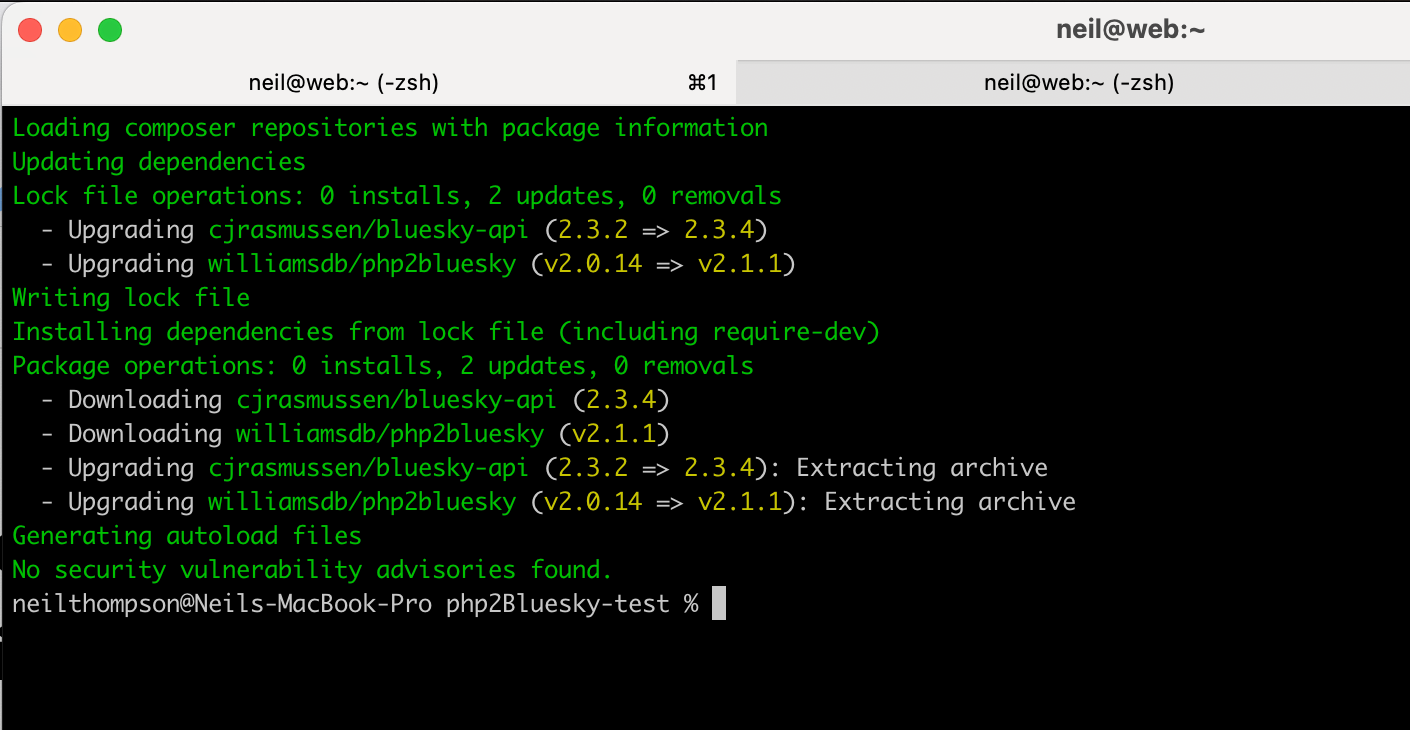The height and width of the screenshot is (730, 1410).
Task: Click "php2Bluesky-test" directory name in the prompt
Action: coord(557,604)
